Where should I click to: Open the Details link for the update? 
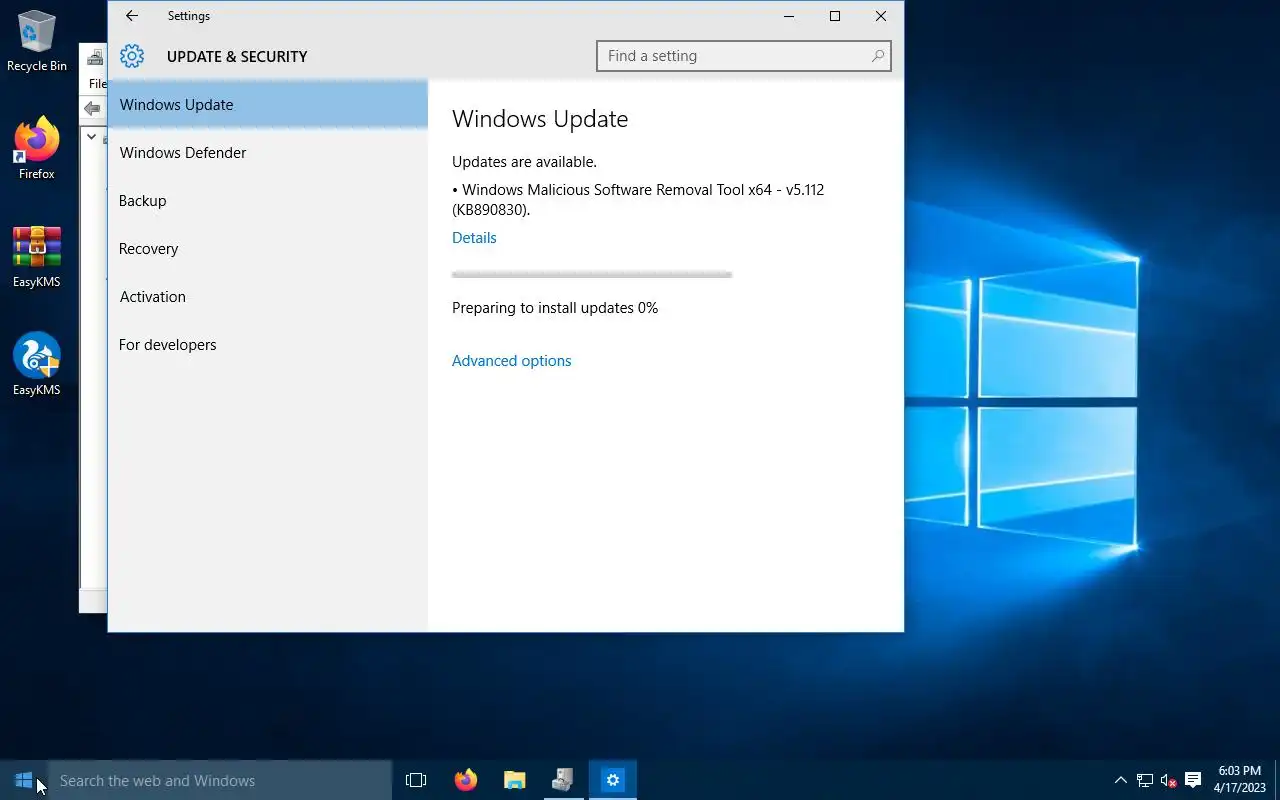(474, 238)
